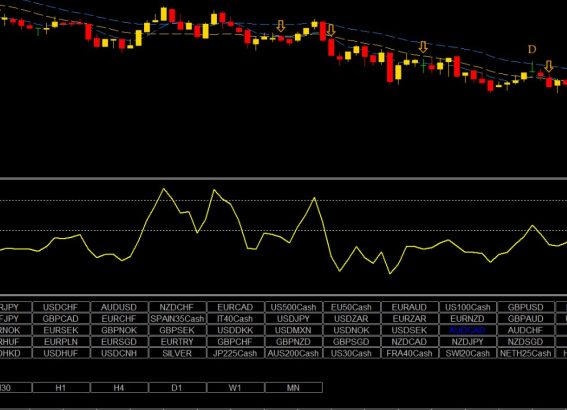
Task: Switch chart to SILVER
Action: pos(177,353)
